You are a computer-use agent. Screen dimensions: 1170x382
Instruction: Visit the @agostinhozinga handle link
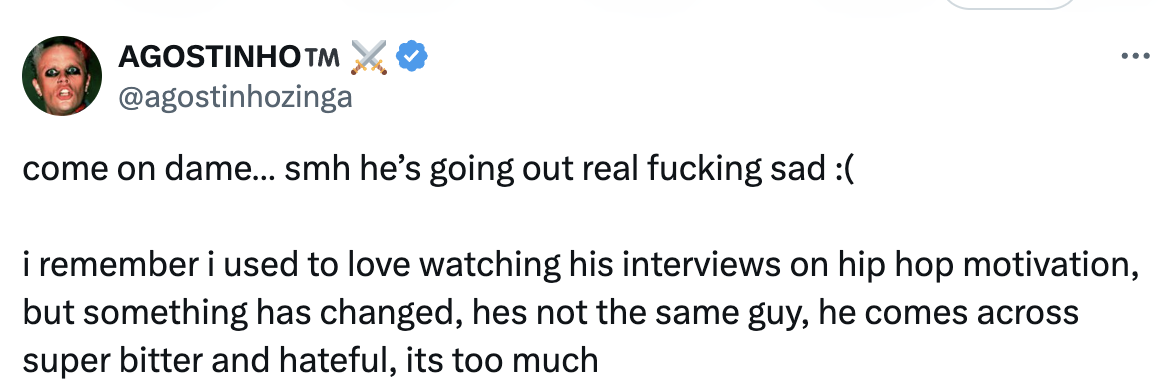tap(235, 97)
